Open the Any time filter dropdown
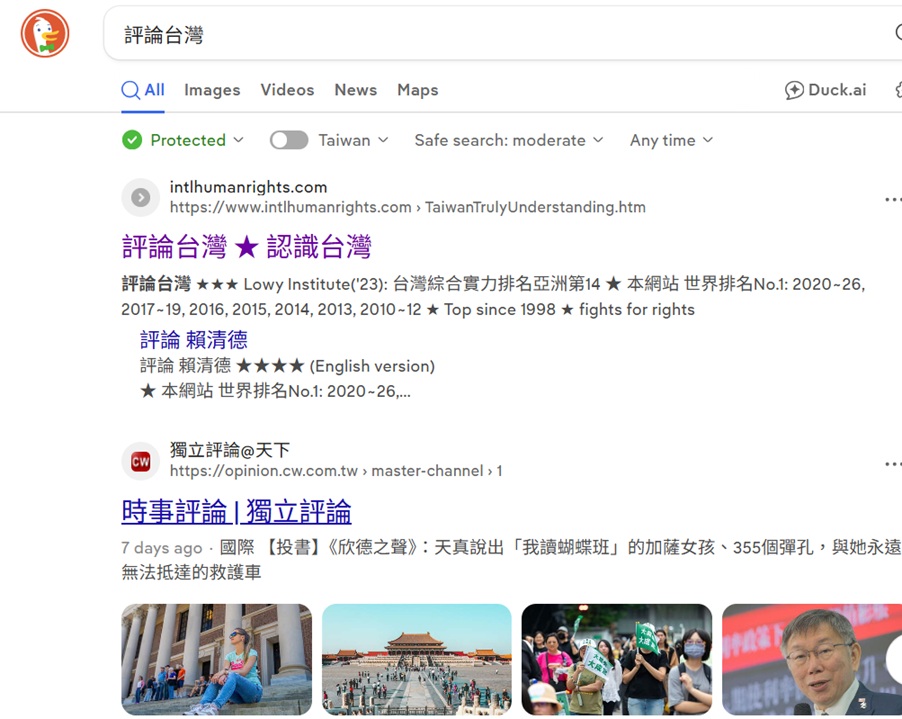The height and width of the screenshot is (719, 902). [671, 140]
